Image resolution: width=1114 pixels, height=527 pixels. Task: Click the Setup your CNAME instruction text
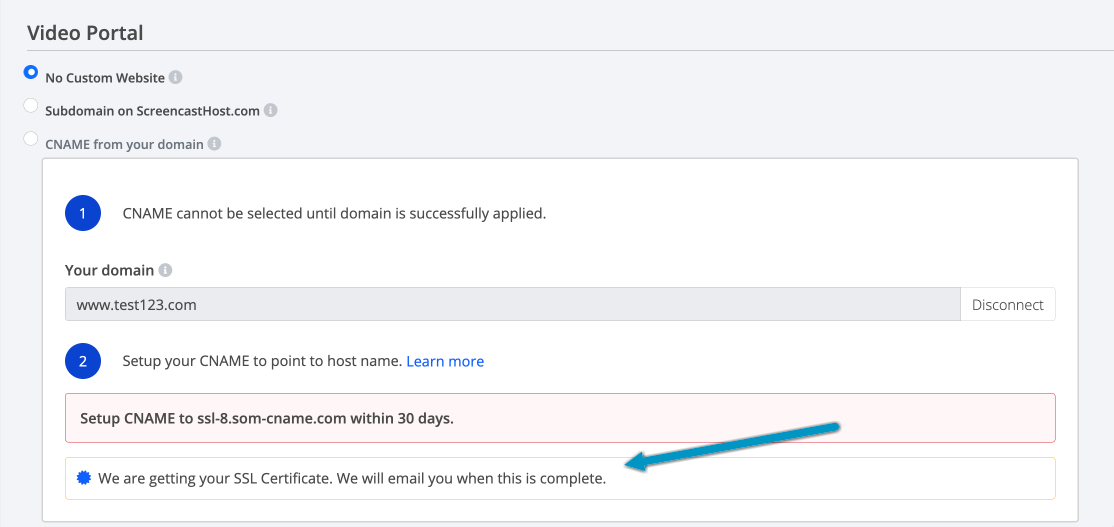point(262,362)
